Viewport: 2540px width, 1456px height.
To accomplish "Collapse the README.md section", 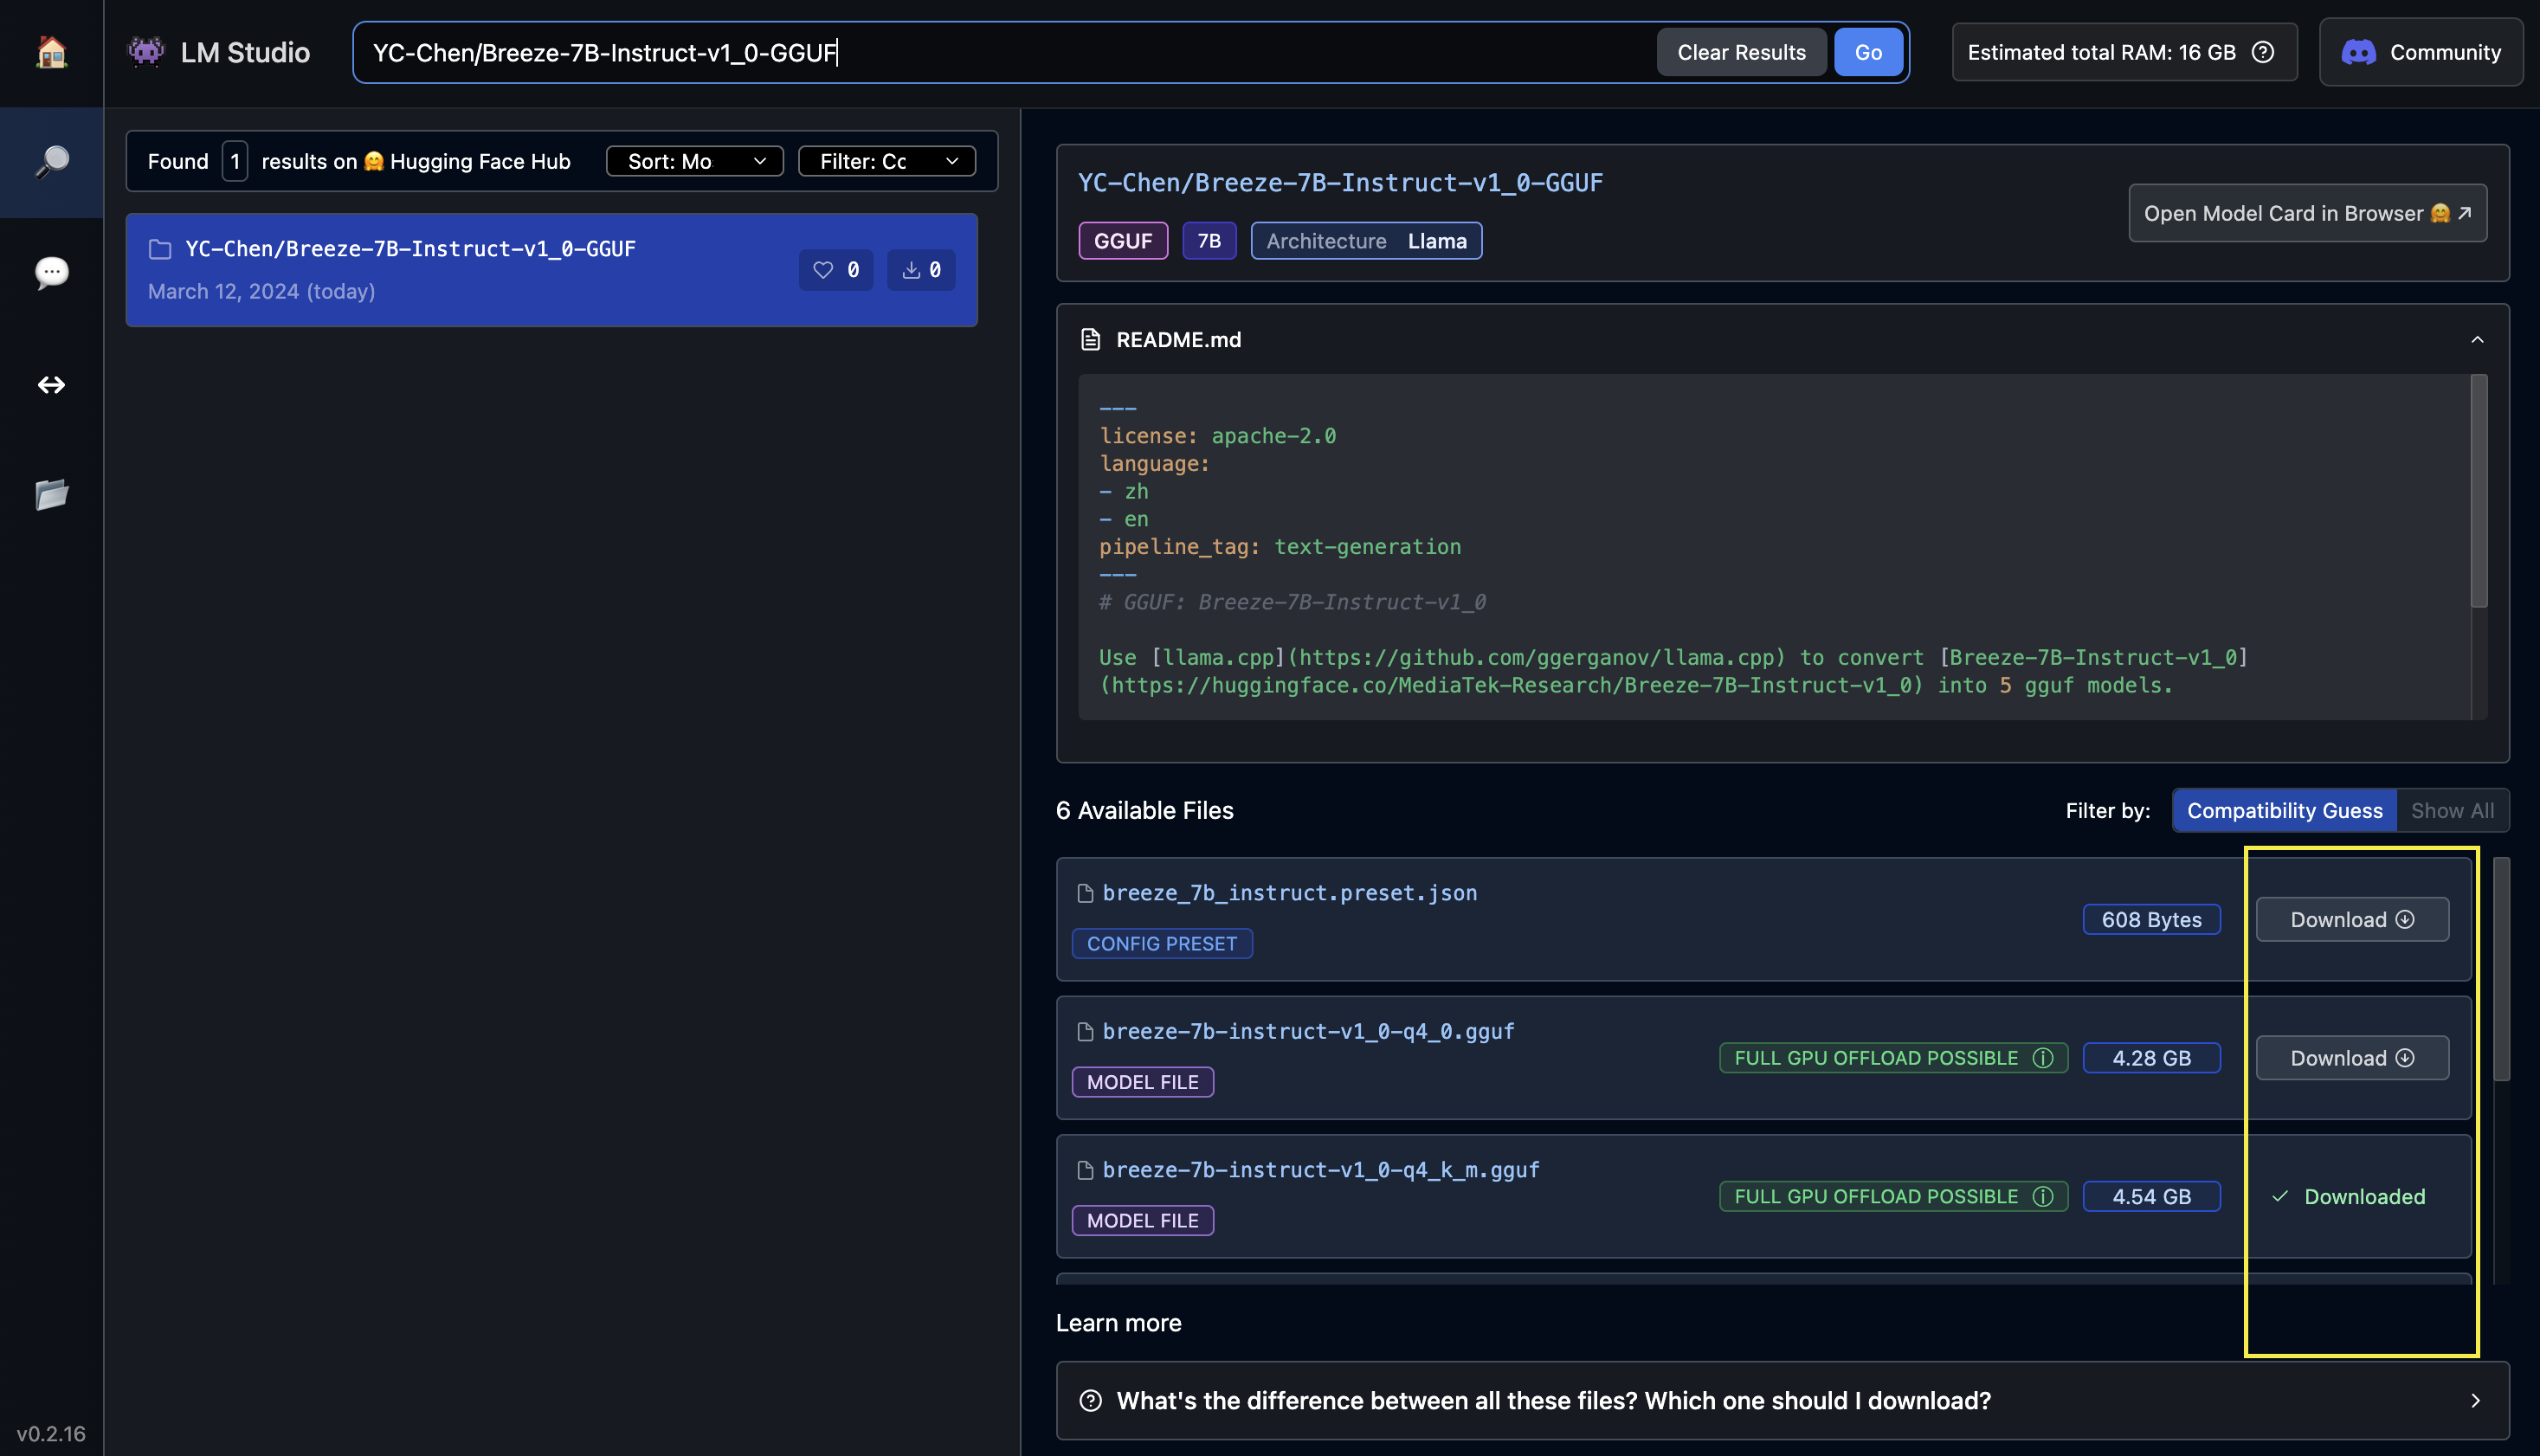I will 2477,340.
